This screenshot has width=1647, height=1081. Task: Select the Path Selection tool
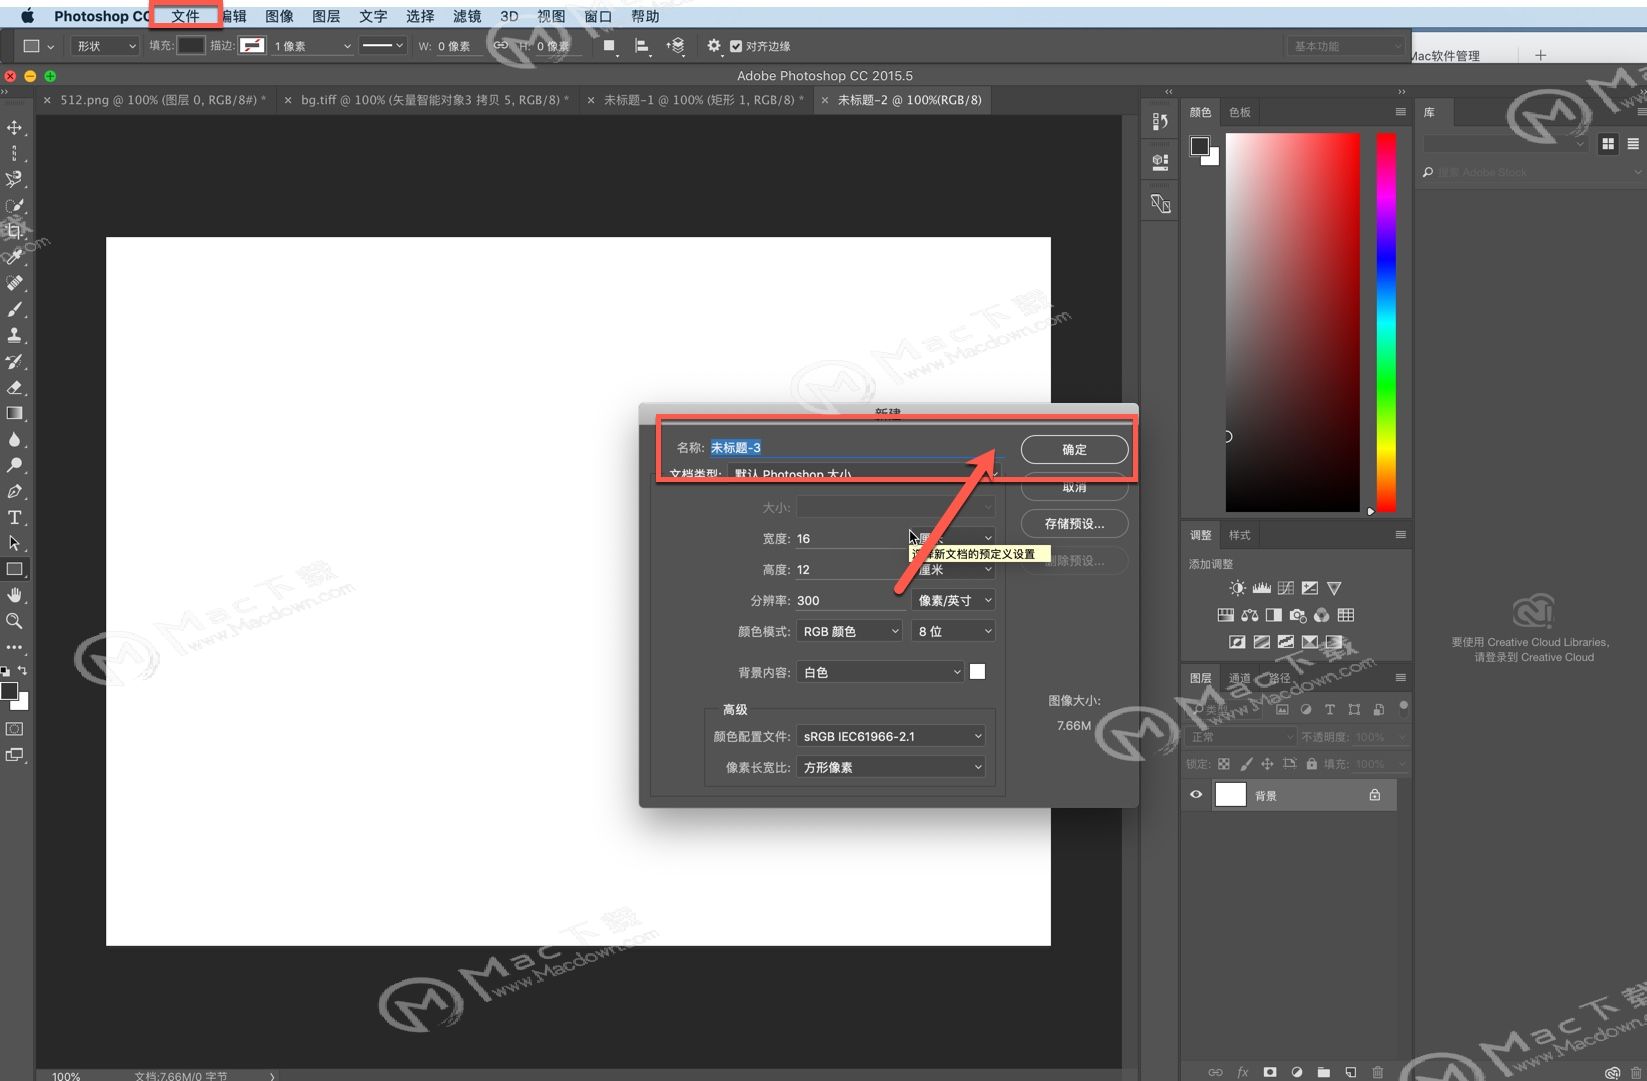[x=15, y=544]
